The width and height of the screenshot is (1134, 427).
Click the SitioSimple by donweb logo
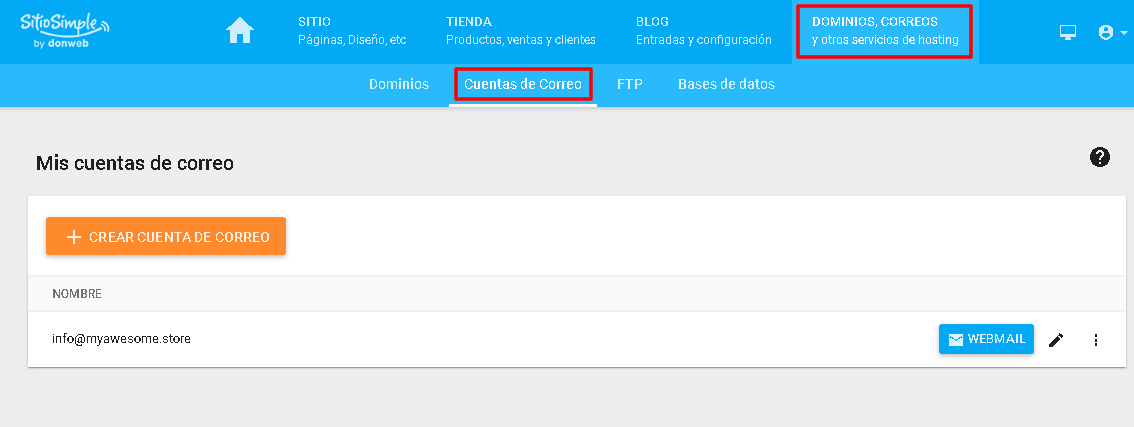click(x=66, y=29)
